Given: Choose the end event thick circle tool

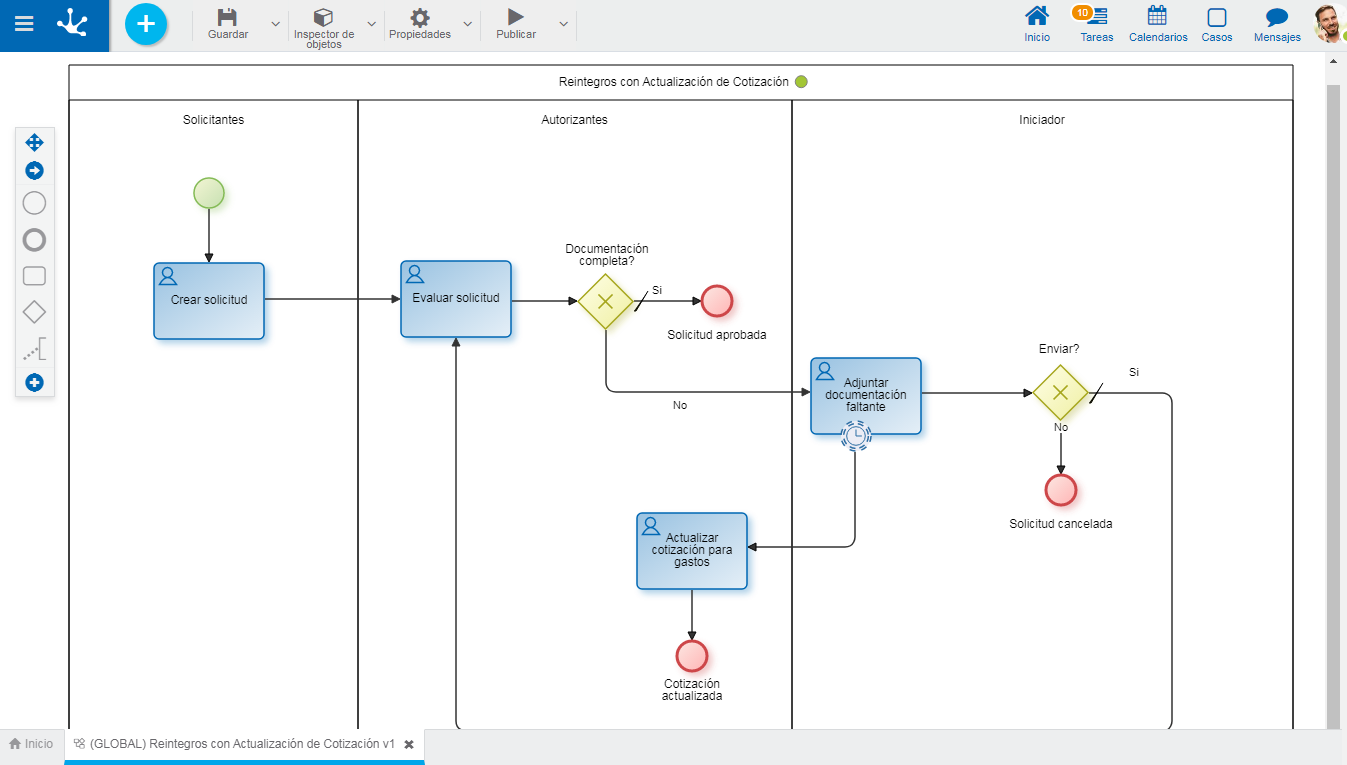Looking at the screenshot, I should [34, 240].
